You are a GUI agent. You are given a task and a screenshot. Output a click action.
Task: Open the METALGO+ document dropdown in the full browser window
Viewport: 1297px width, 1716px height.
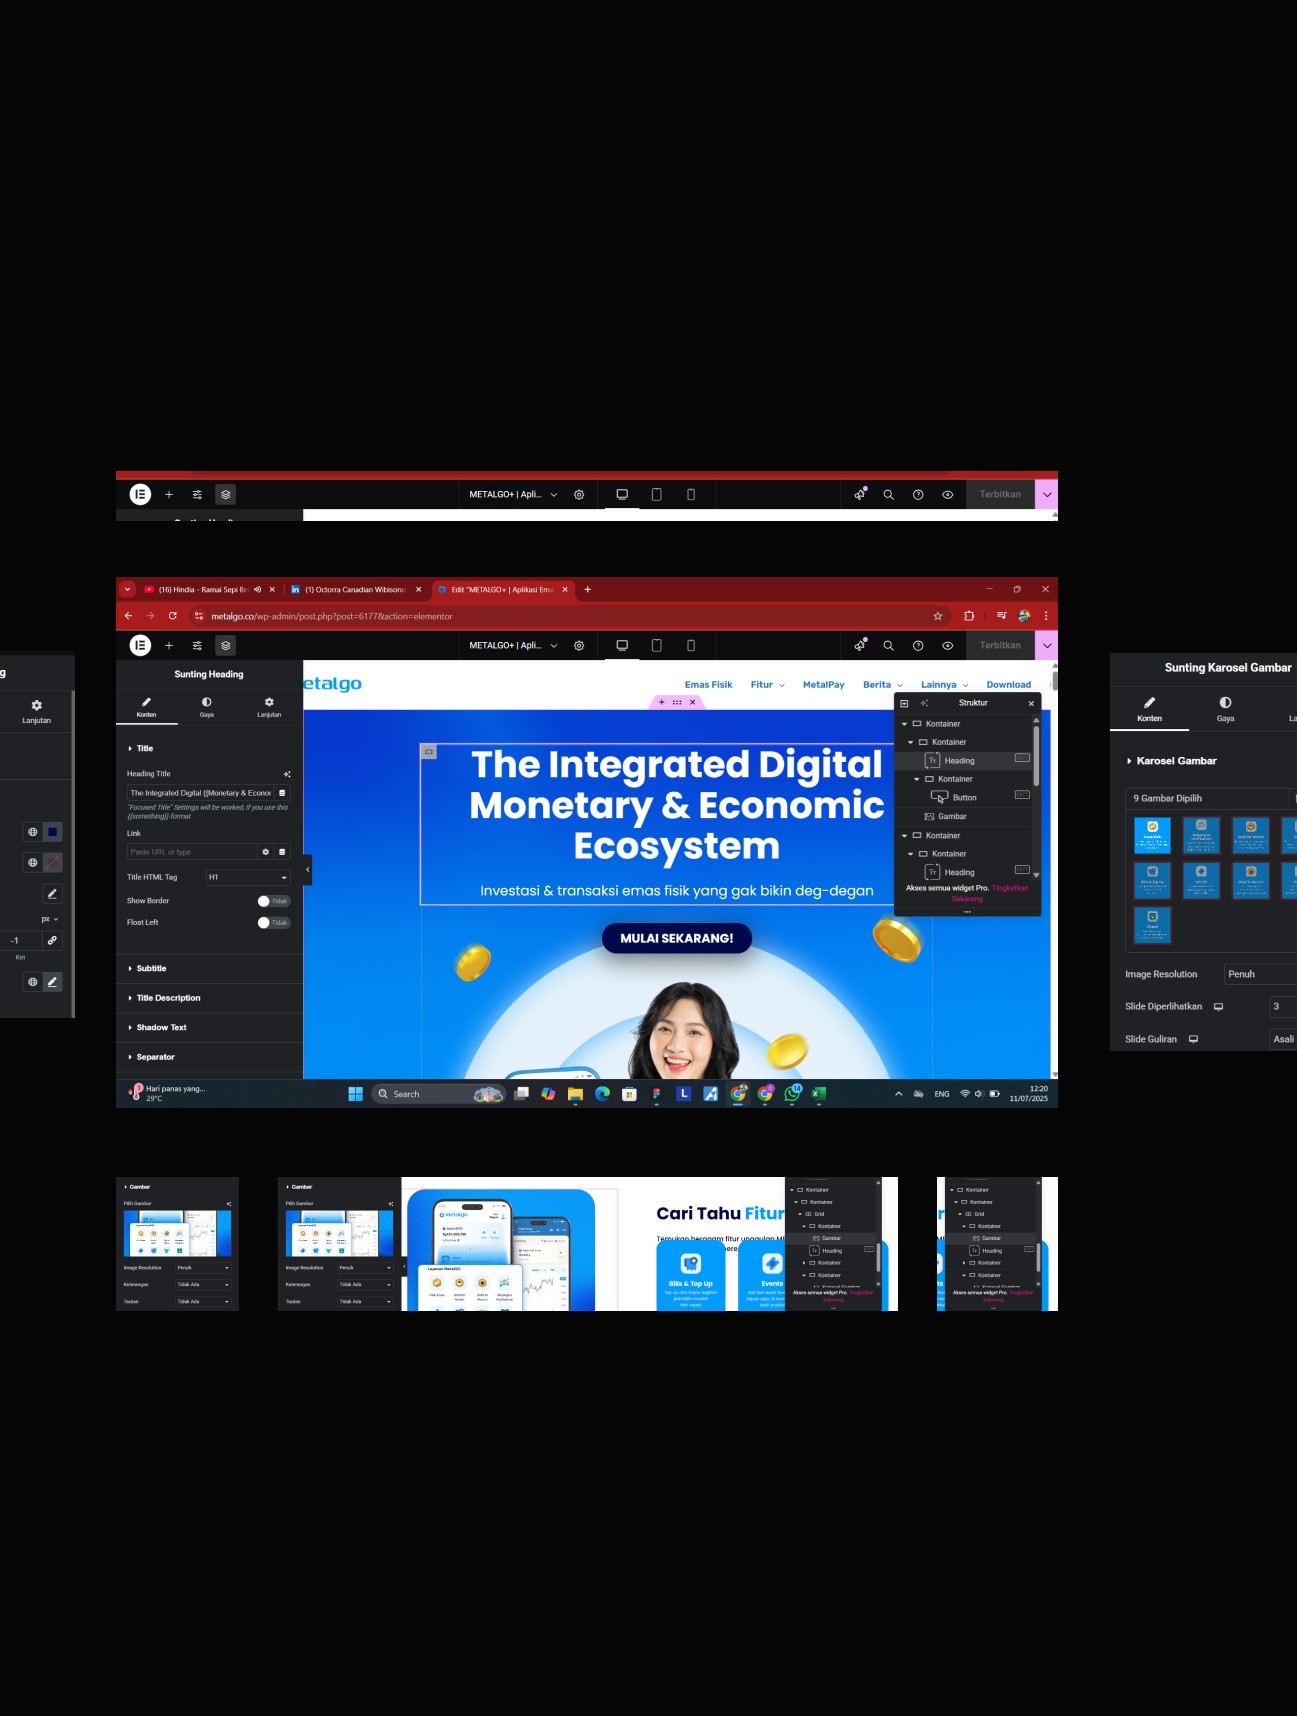tap(513, 645)
